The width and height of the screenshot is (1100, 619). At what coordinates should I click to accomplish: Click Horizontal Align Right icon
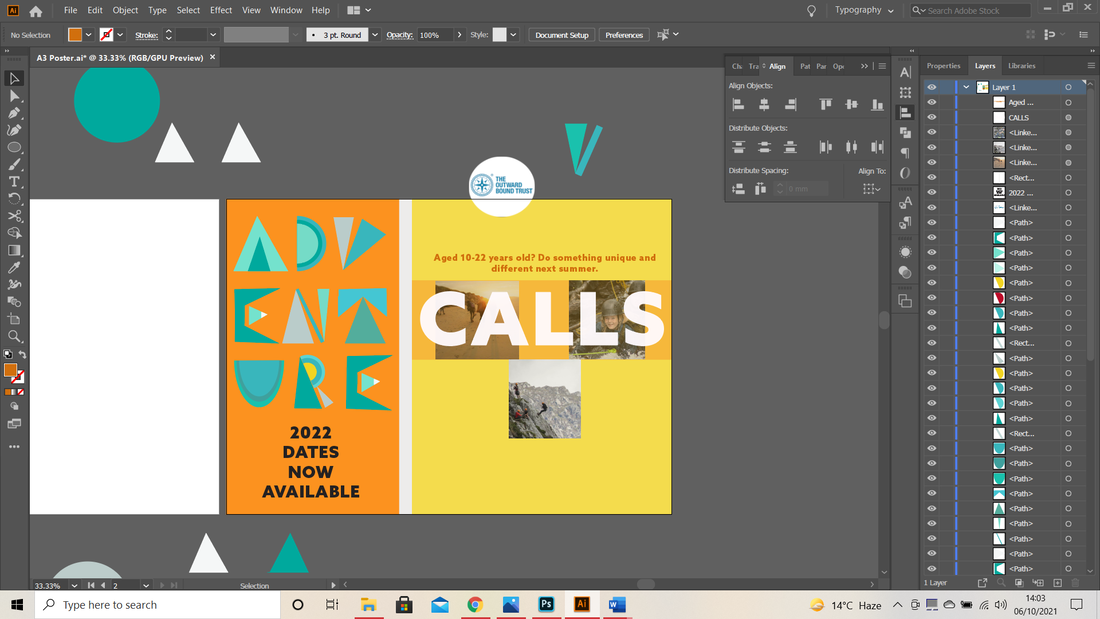pyautogui.click(x=791, y=105)
